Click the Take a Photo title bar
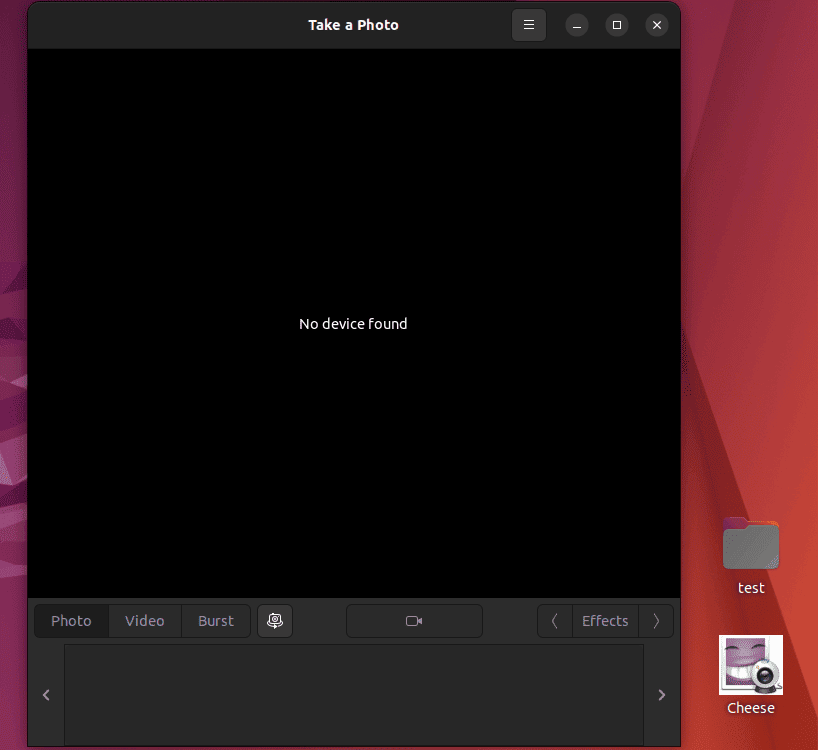 353,24
